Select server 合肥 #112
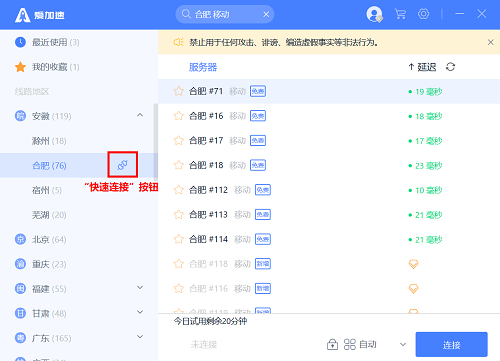The height and width of the screenshot is (361, 500). pyautogui.click(x=329, y=190)
